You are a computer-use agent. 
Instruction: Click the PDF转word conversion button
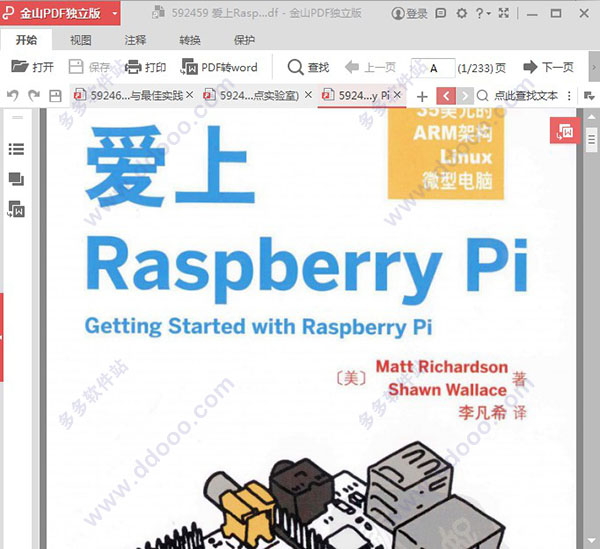point(219,67)
